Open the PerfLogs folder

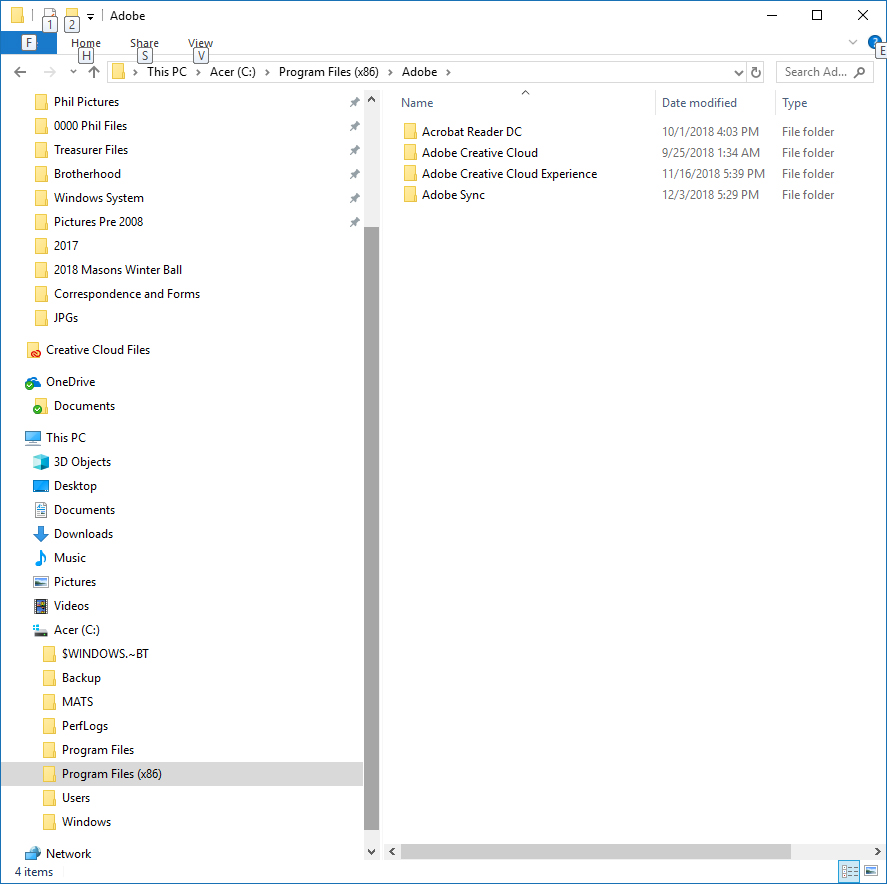pos(85,726)
